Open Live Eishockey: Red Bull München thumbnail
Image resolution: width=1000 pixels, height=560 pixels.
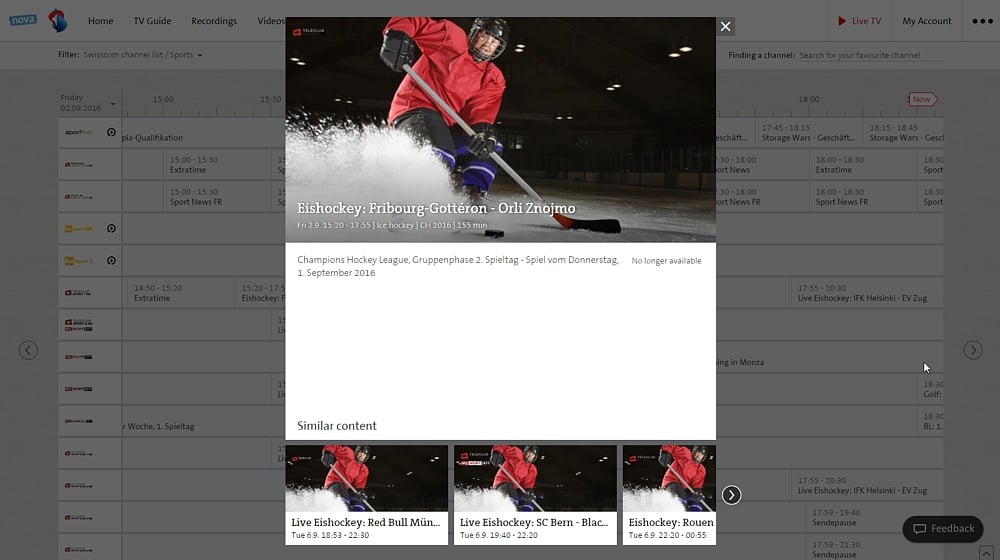pos(367,495)
